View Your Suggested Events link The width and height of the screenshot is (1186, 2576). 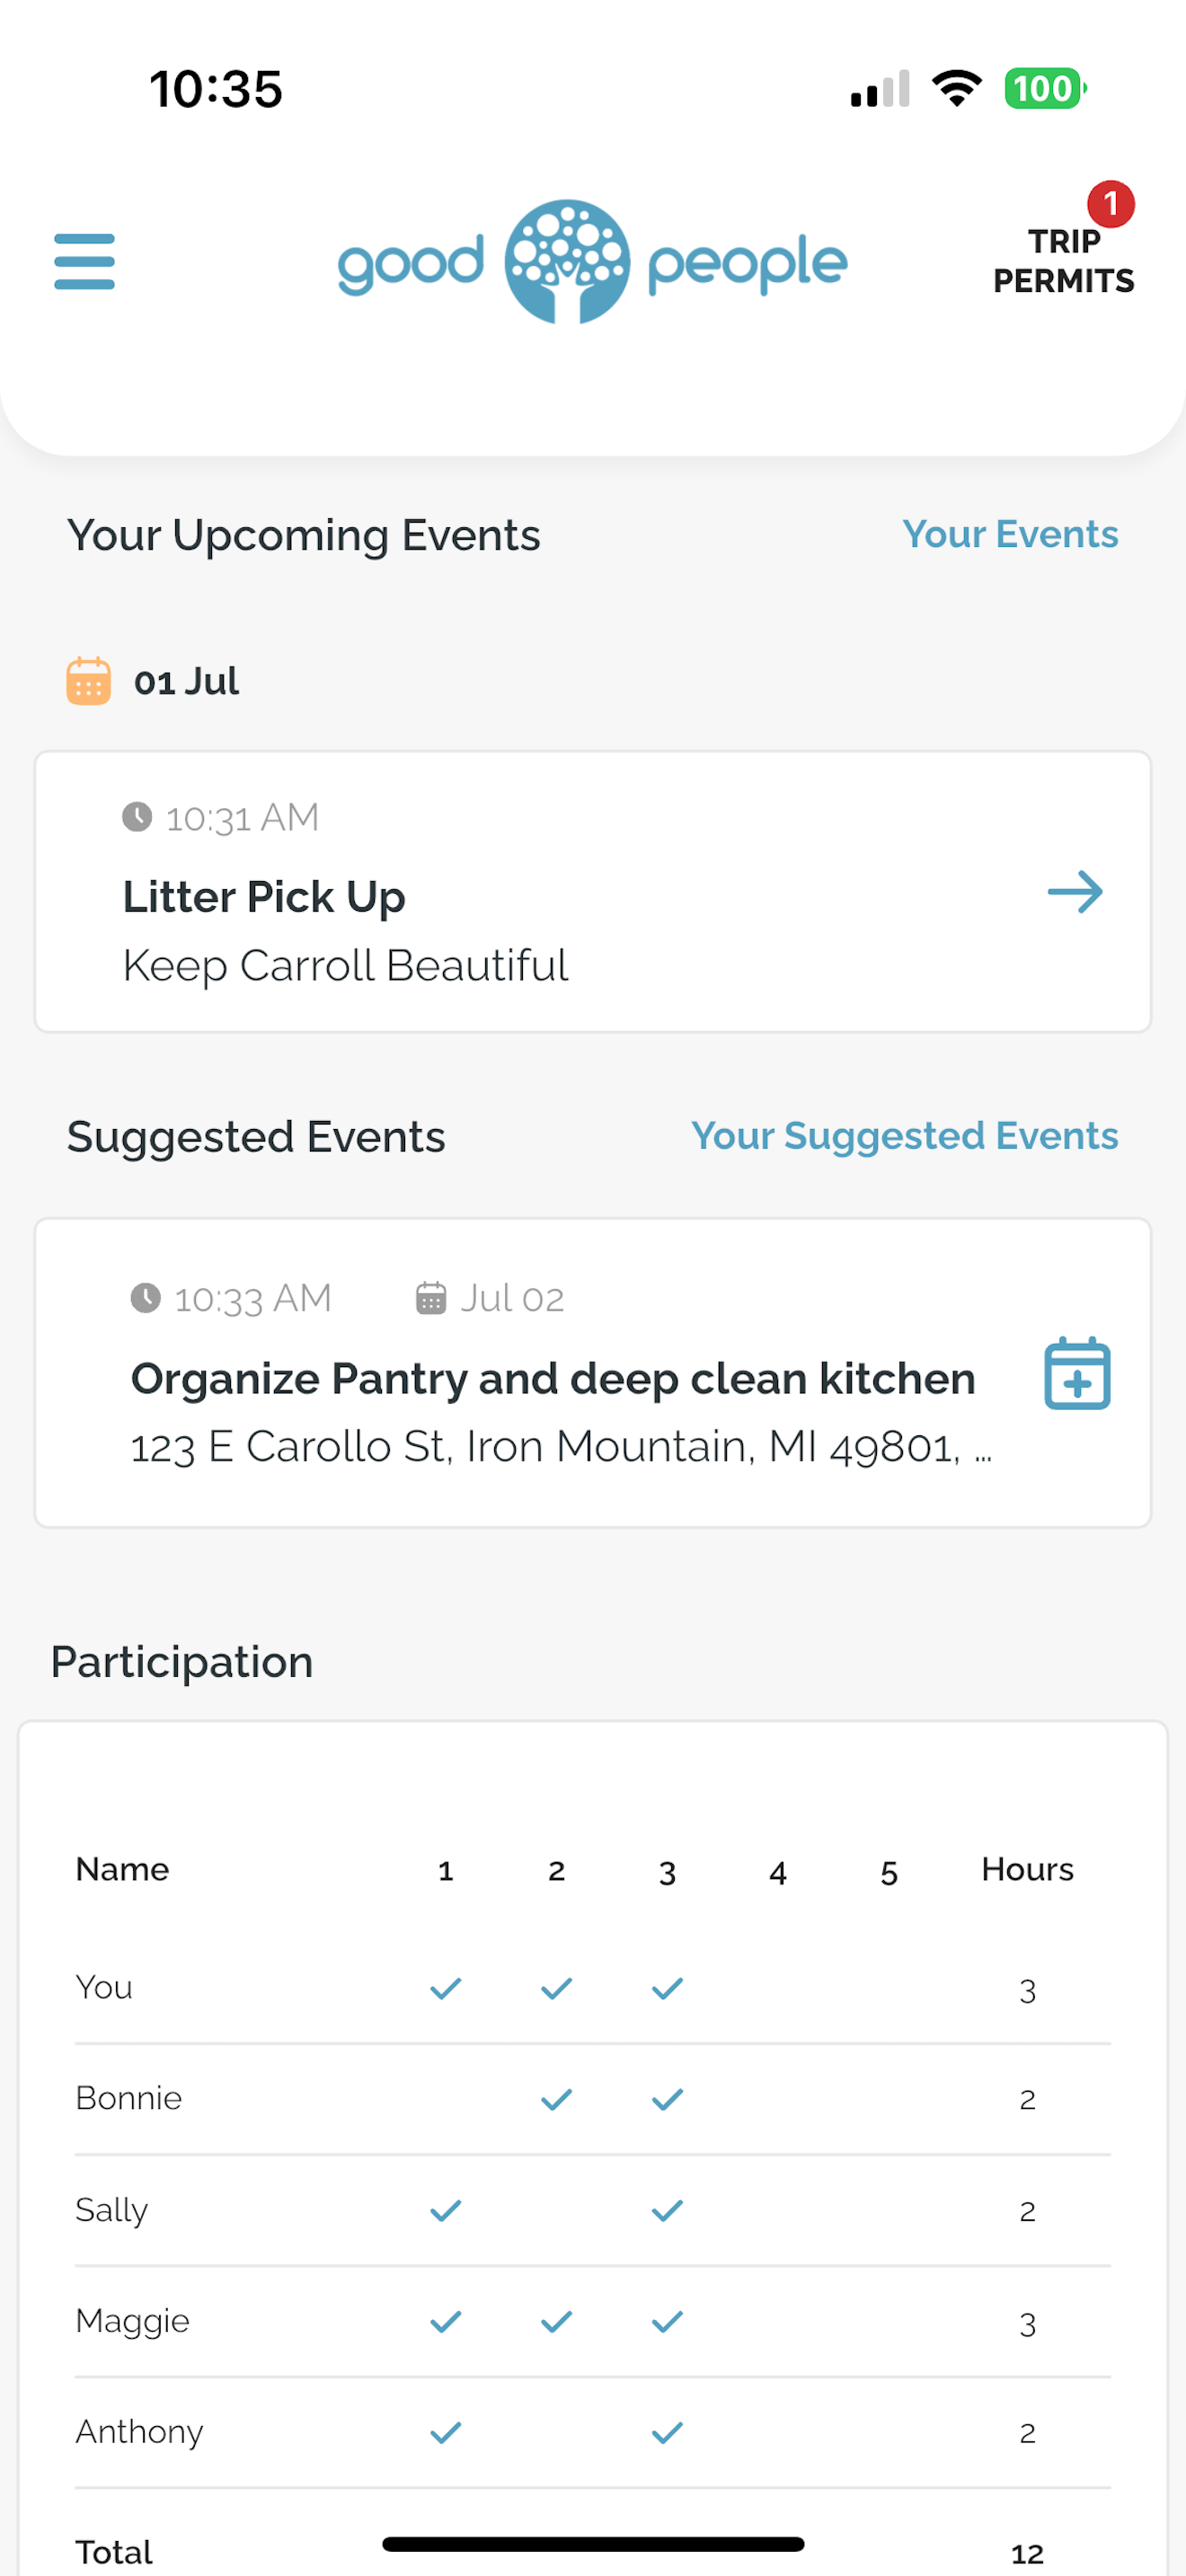[x=904, y=1135]
